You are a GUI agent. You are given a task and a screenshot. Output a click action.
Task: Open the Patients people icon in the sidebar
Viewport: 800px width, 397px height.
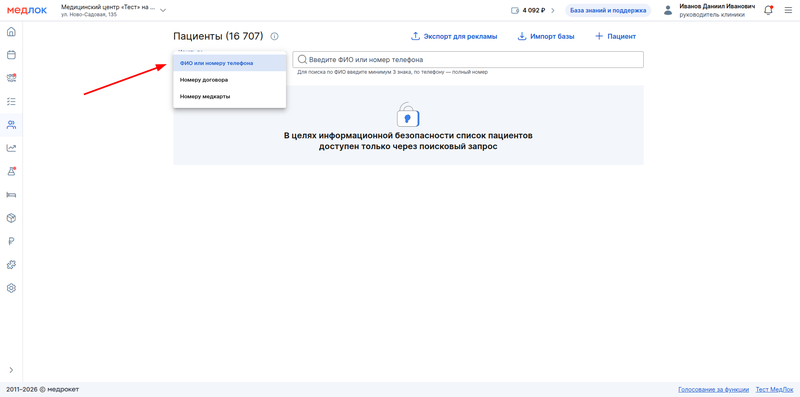coord(11,125)
